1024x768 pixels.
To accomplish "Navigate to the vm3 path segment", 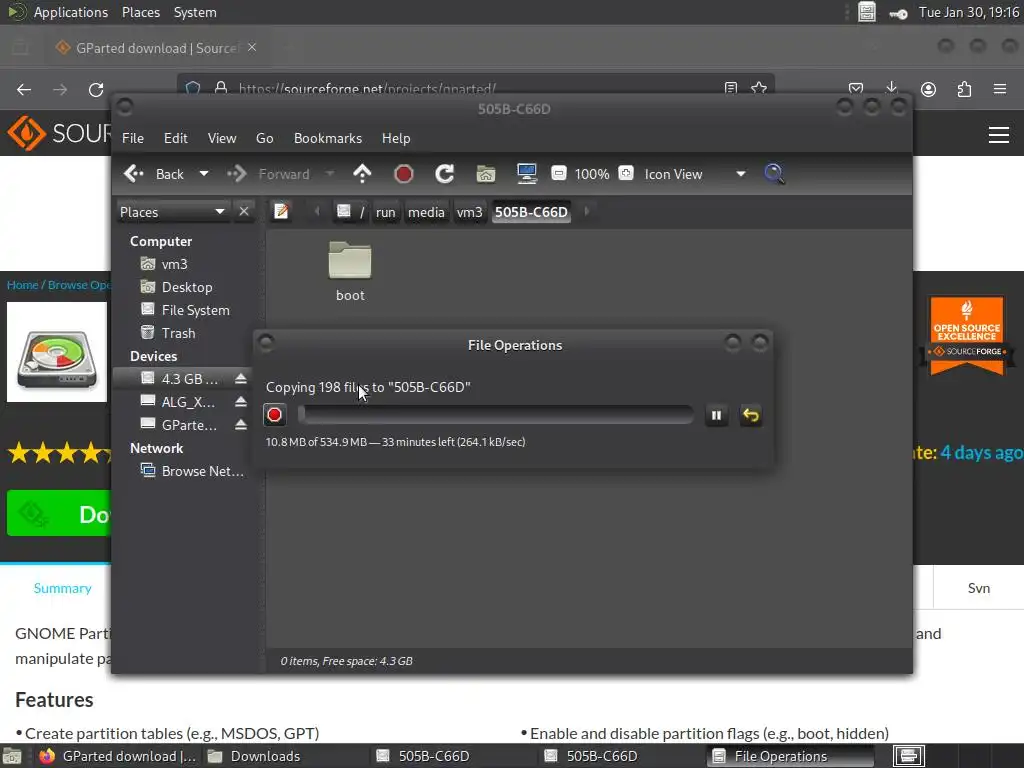I will (470, 212).
